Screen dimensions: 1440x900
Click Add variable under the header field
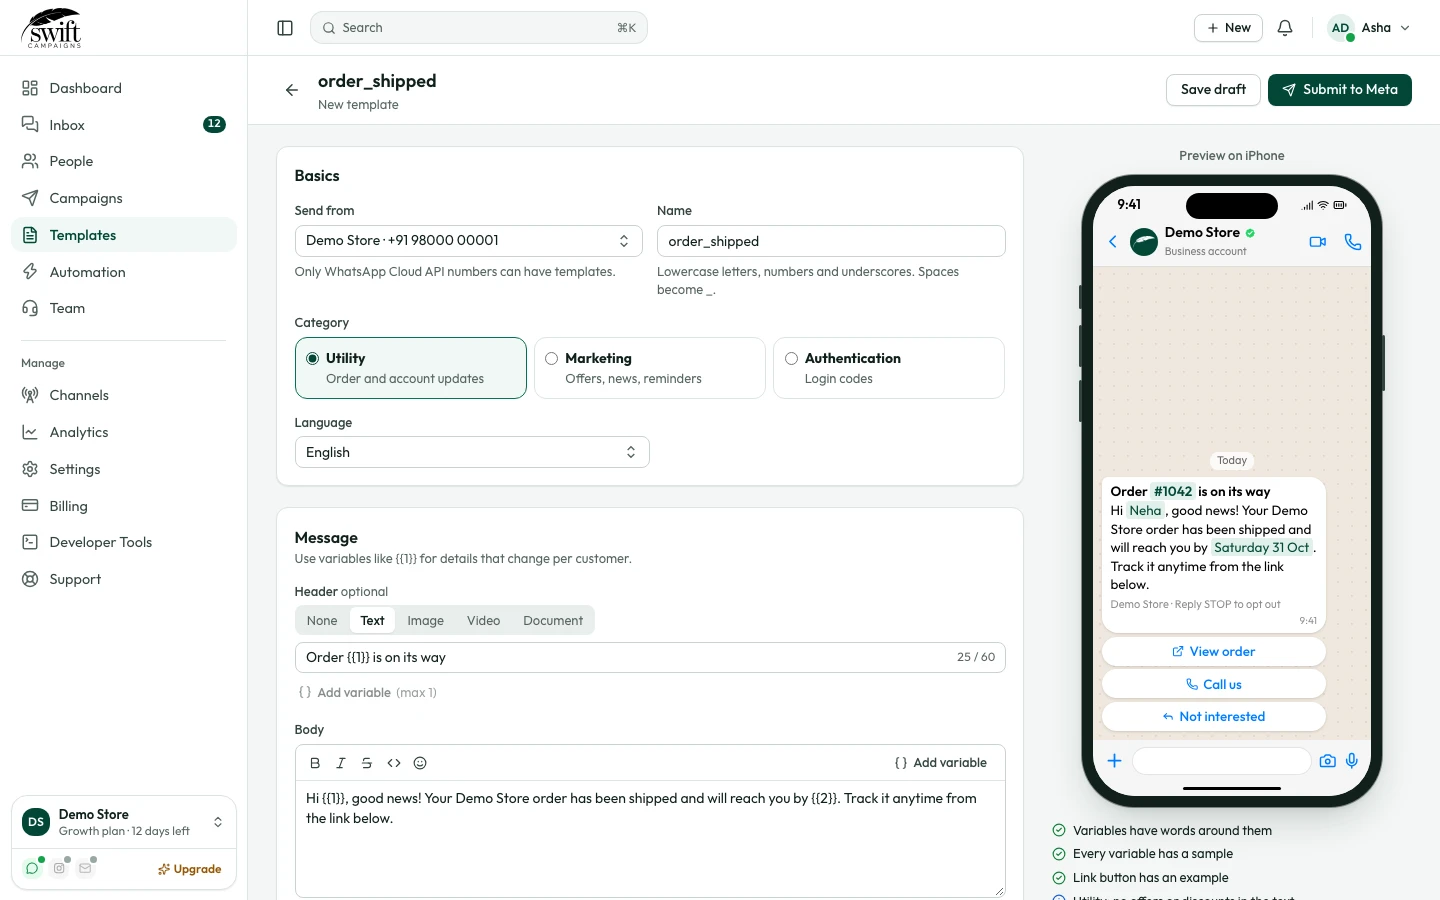[x=368, y=693]
